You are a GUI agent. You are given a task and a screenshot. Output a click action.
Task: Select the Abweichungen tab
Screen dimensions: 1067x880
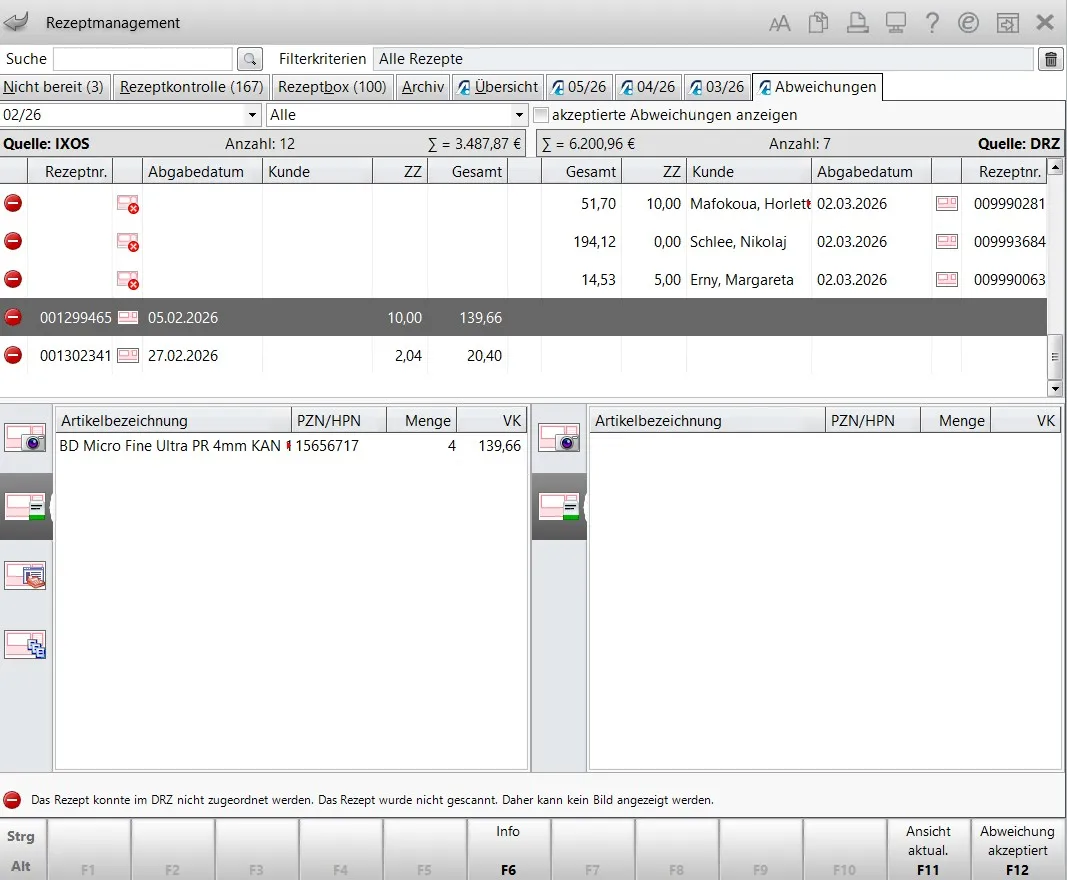pos(817,87)
